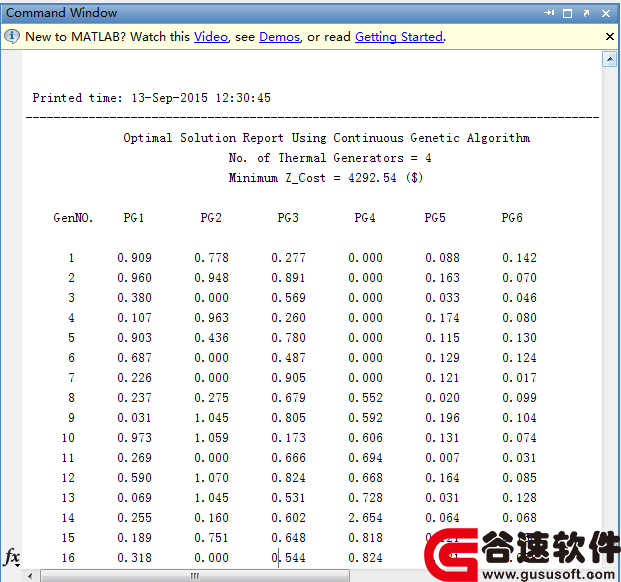Click the fx function browser icon

[12, 557]
